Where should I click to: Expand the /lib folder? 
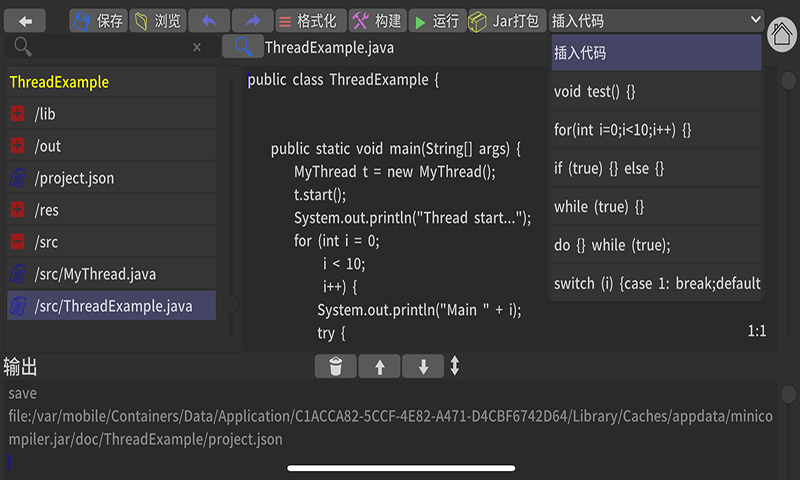click(x=18, y=114)
